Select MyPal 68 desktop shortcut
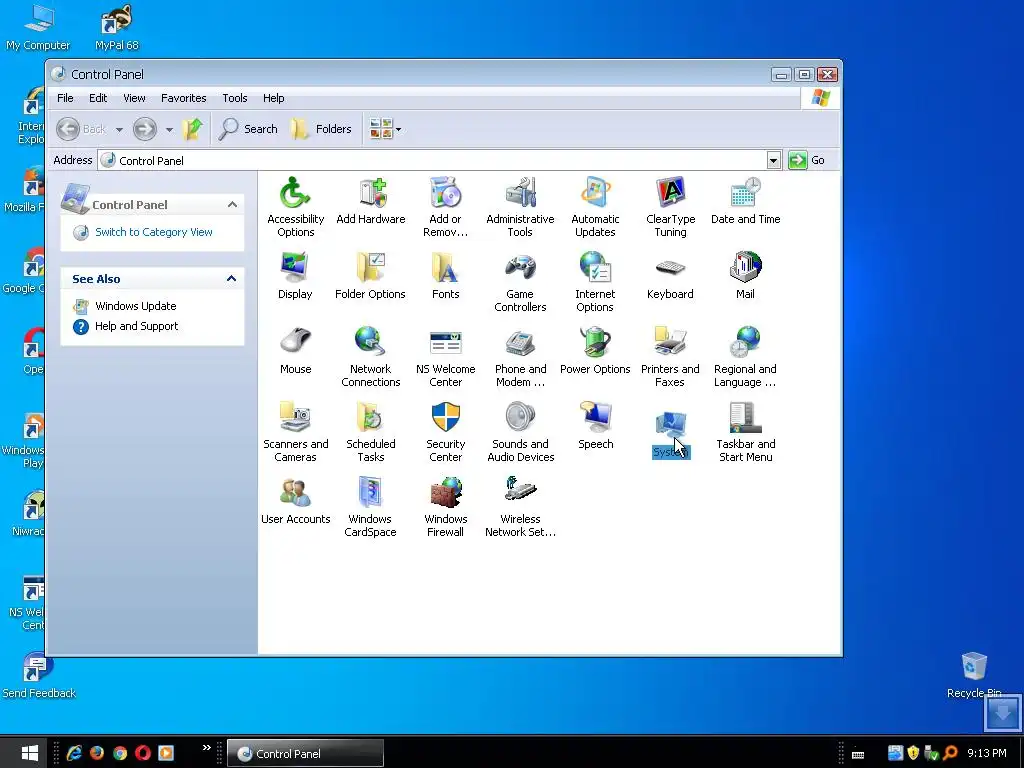Screen dimensions: 1024x768 coord(117,27)
